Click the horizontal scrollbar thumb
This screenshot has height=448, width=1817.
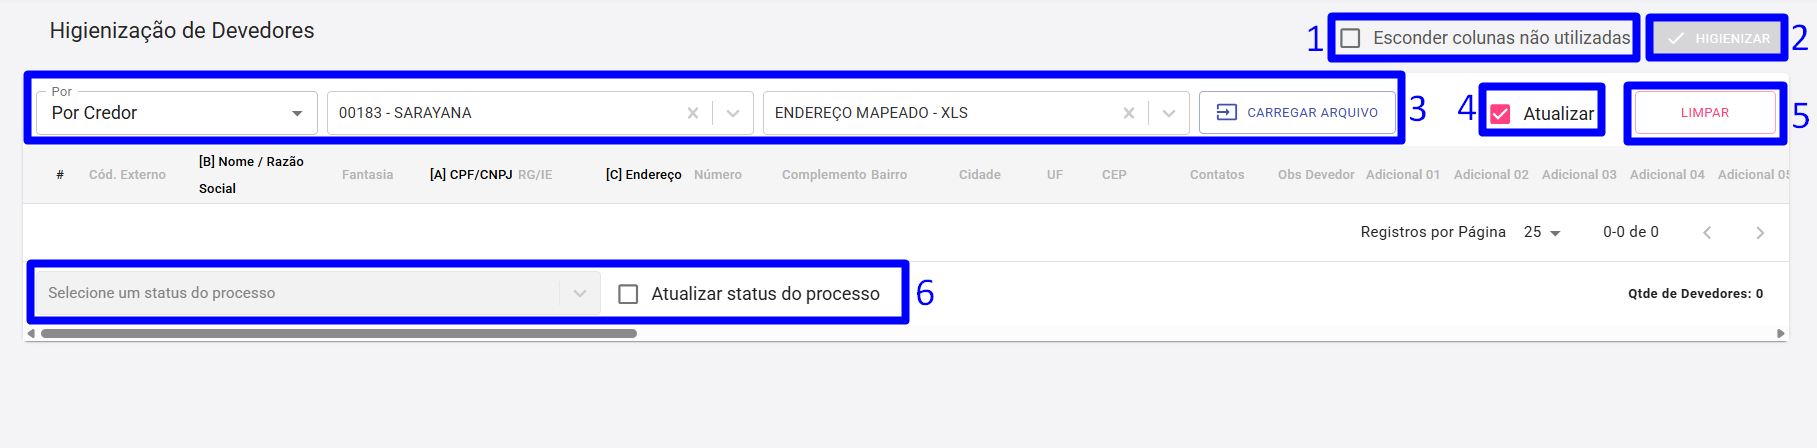339,333
